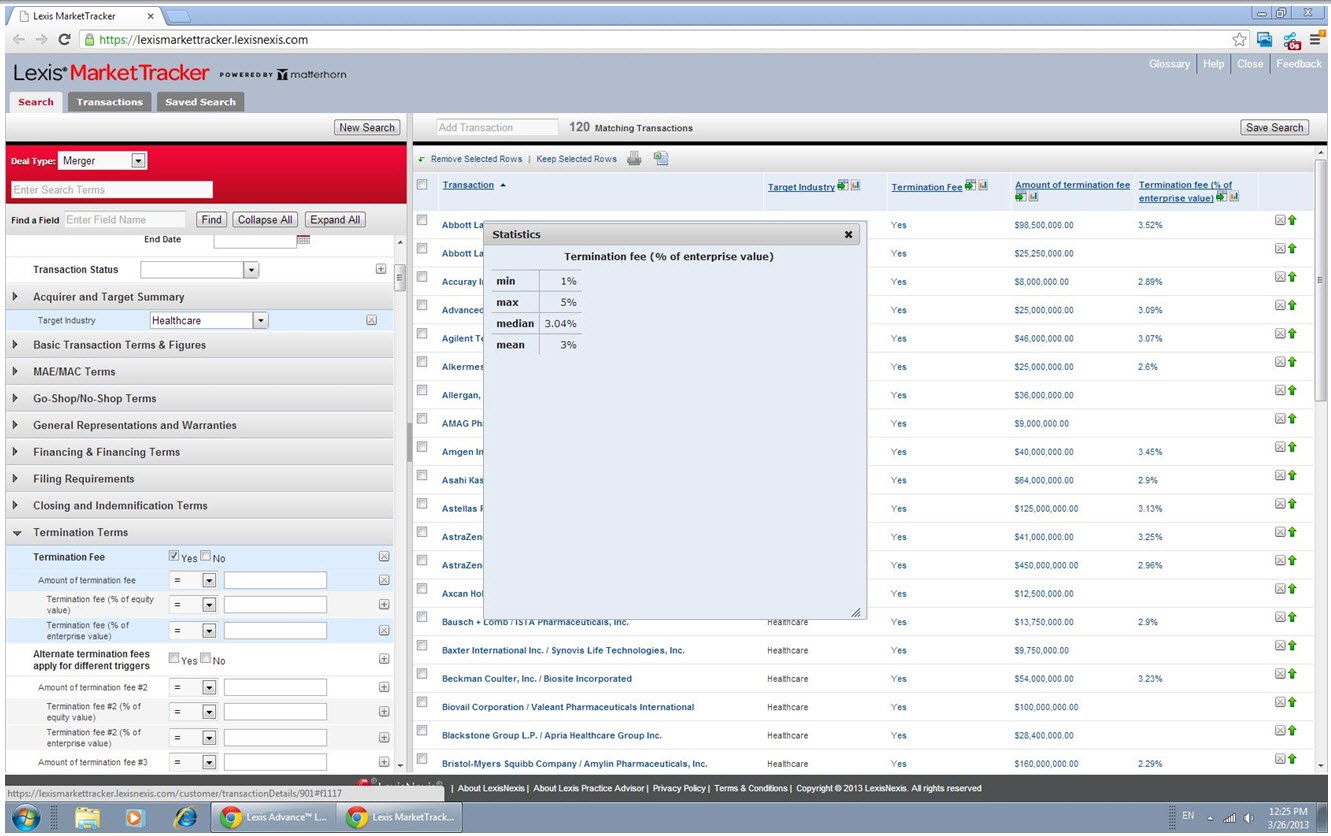This screenshot has height=836, width=1331.
Task: Click the New Search button
Action: click(x=367, y=127)
